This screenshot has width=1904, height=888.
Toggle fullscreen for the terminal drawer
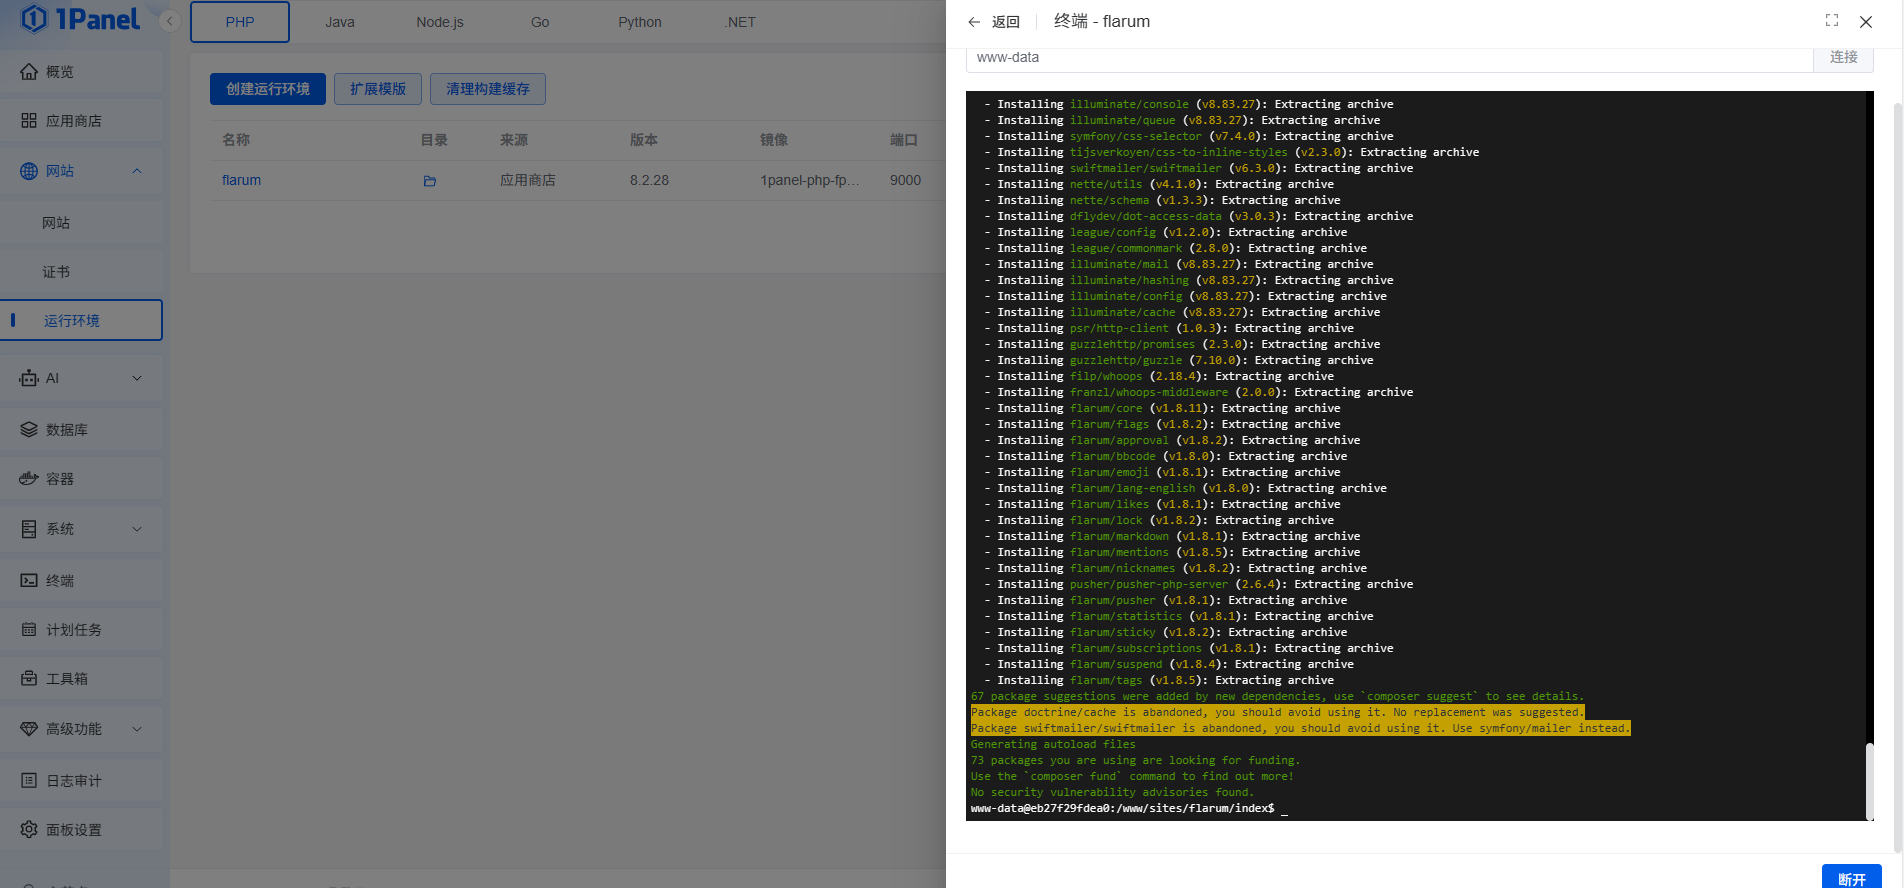point(1832,21)
